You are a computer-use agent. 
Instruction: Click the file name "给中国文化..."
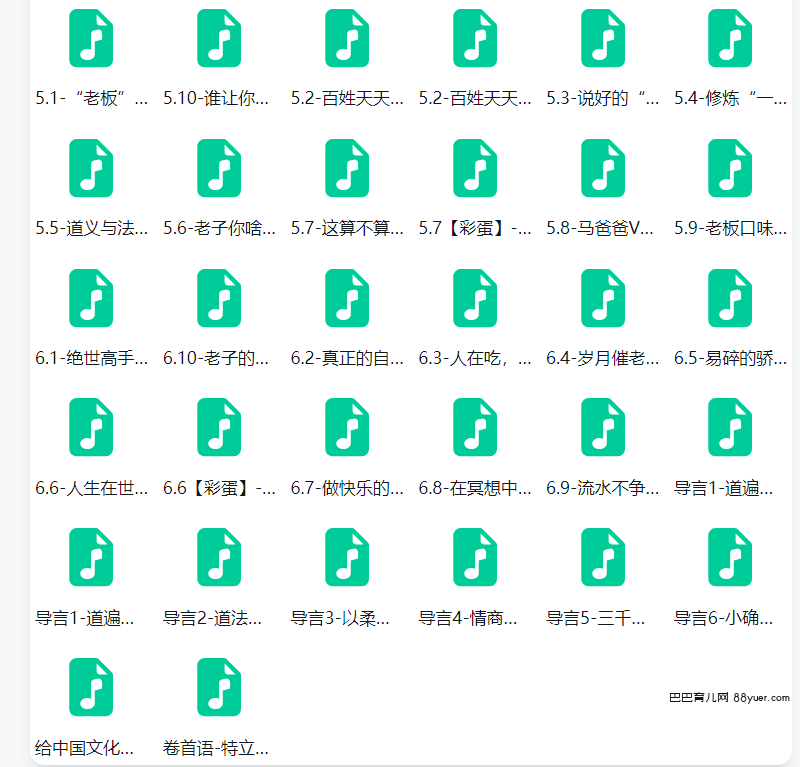[84, 749]
